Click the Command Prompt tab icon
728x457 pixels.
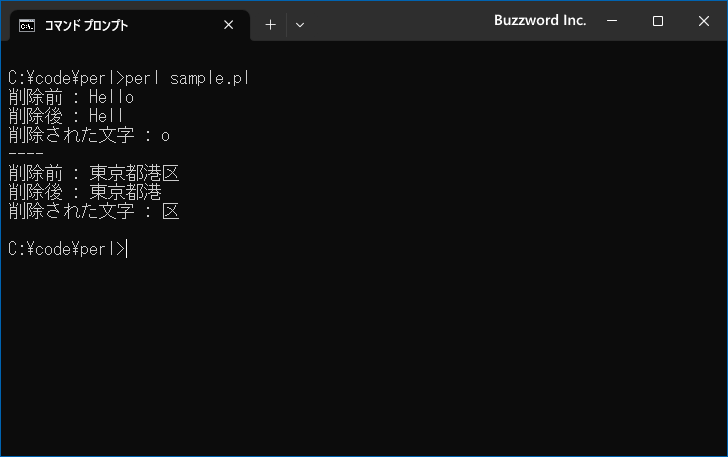[27, 26]
